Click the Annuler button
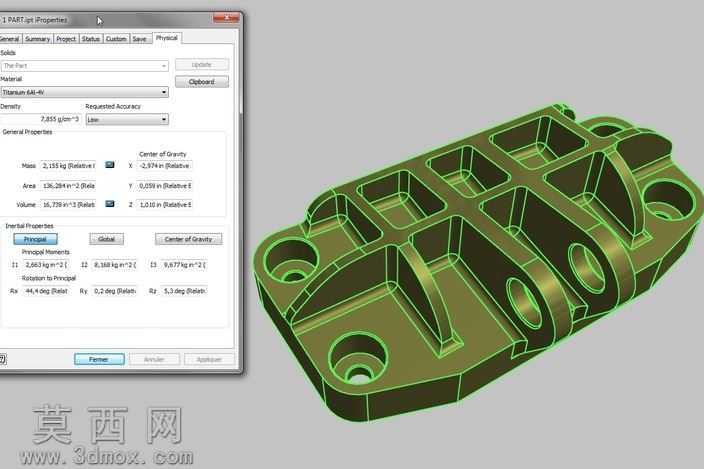Screen dimensions: 704x469 pos(154,359)
